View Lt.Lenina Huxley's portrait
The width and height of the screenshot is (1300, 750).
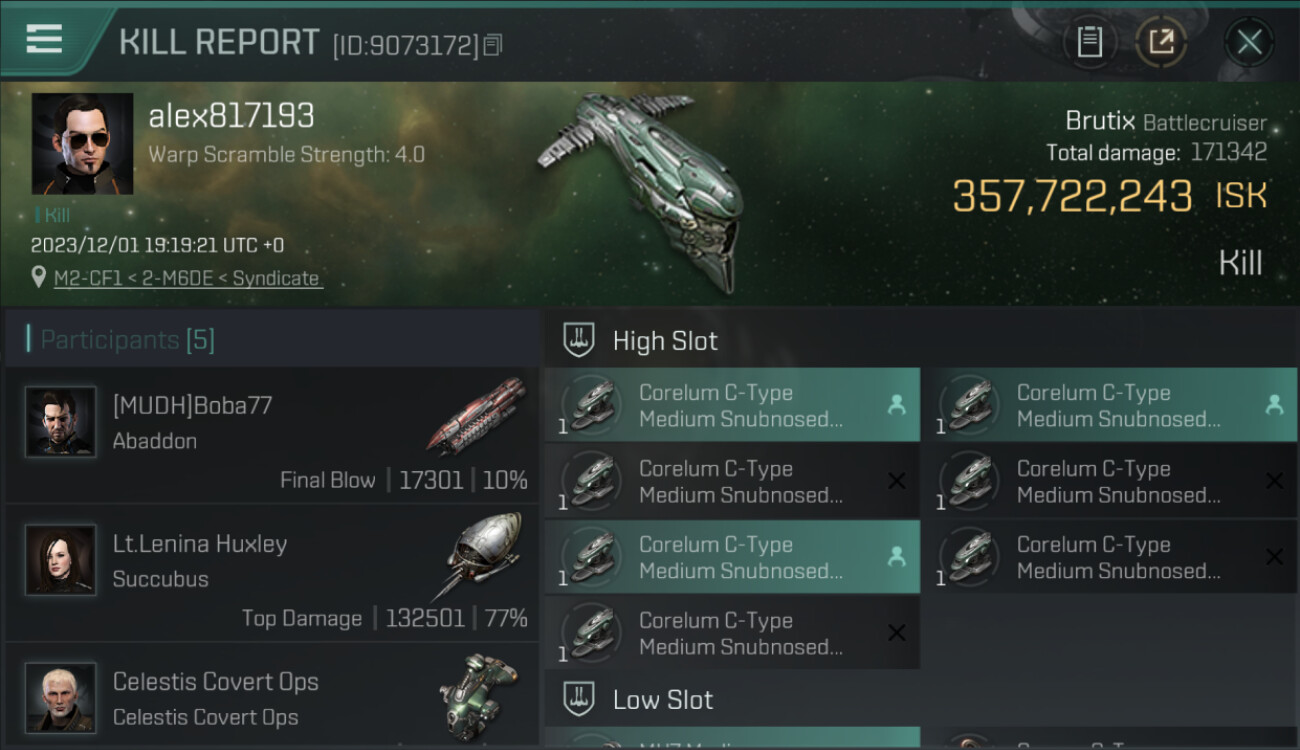tap(61, 560)
